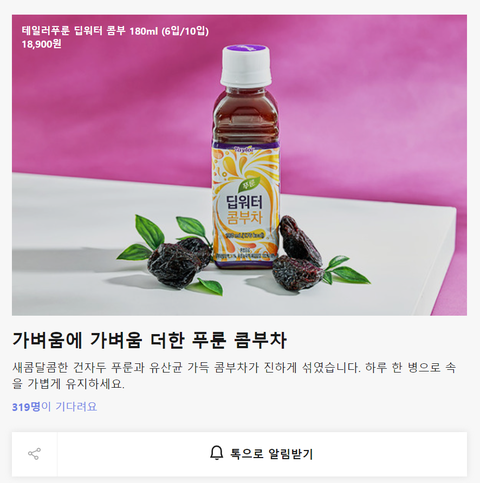Click the white bottle cap in photo
The width and height of the screenshot is (480, 483).
tap(246, 66)
